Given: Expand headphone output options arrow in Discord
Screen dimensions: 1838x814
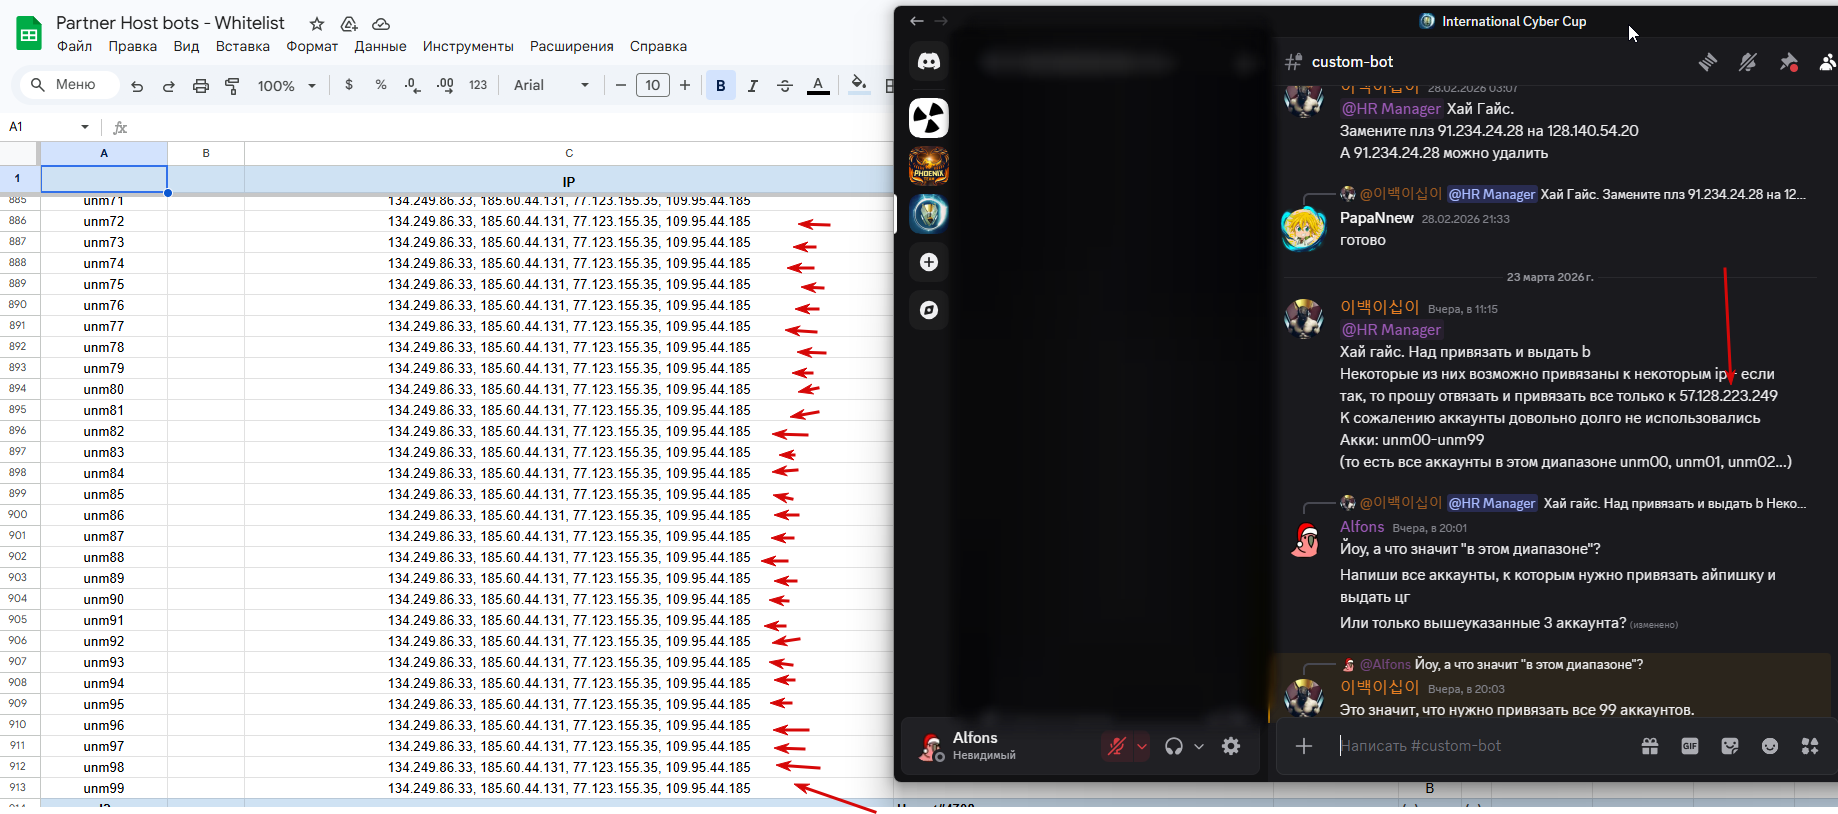Looking at the screenshot, I should tap(1198, 746).
